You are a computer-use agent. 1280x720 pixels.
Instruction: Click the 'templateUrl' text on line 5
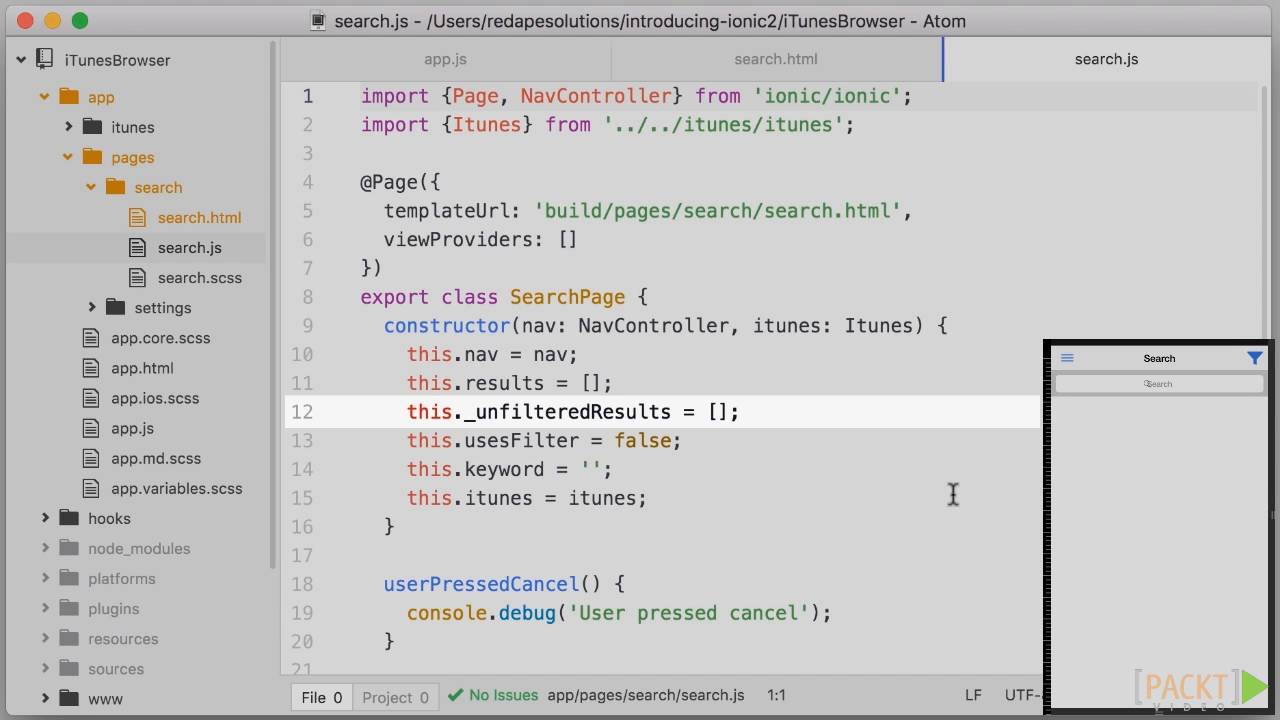coord(447,211)
